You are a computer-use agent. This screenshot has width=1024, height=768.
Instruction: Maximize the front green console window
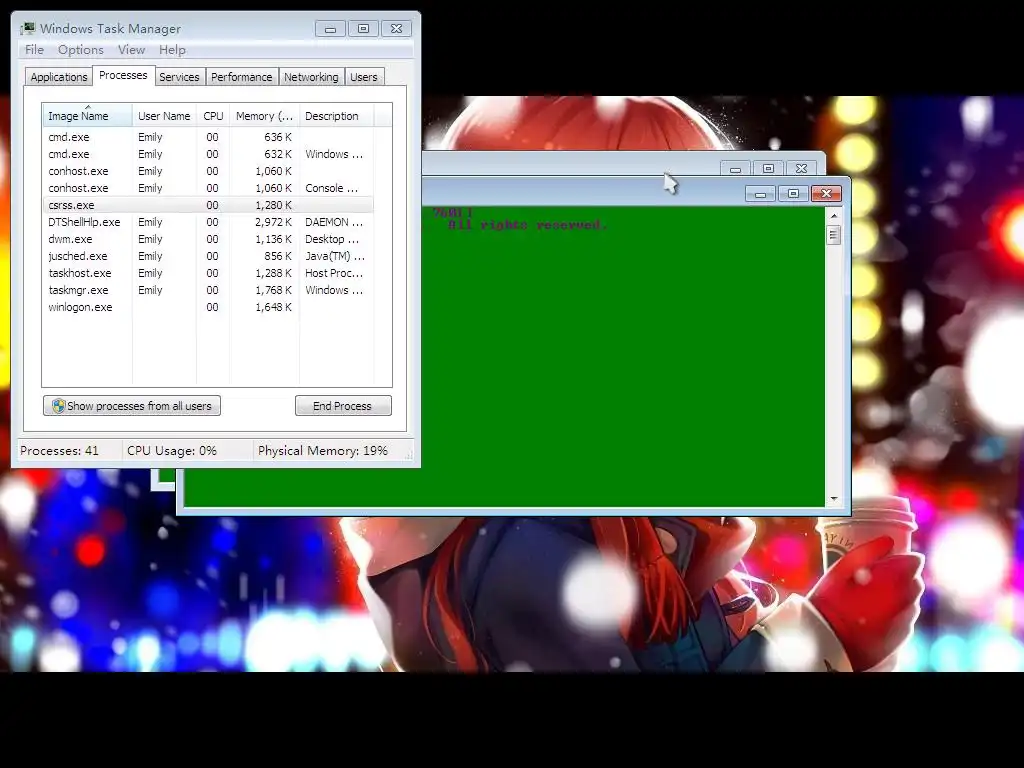click(x=793, y=194)
